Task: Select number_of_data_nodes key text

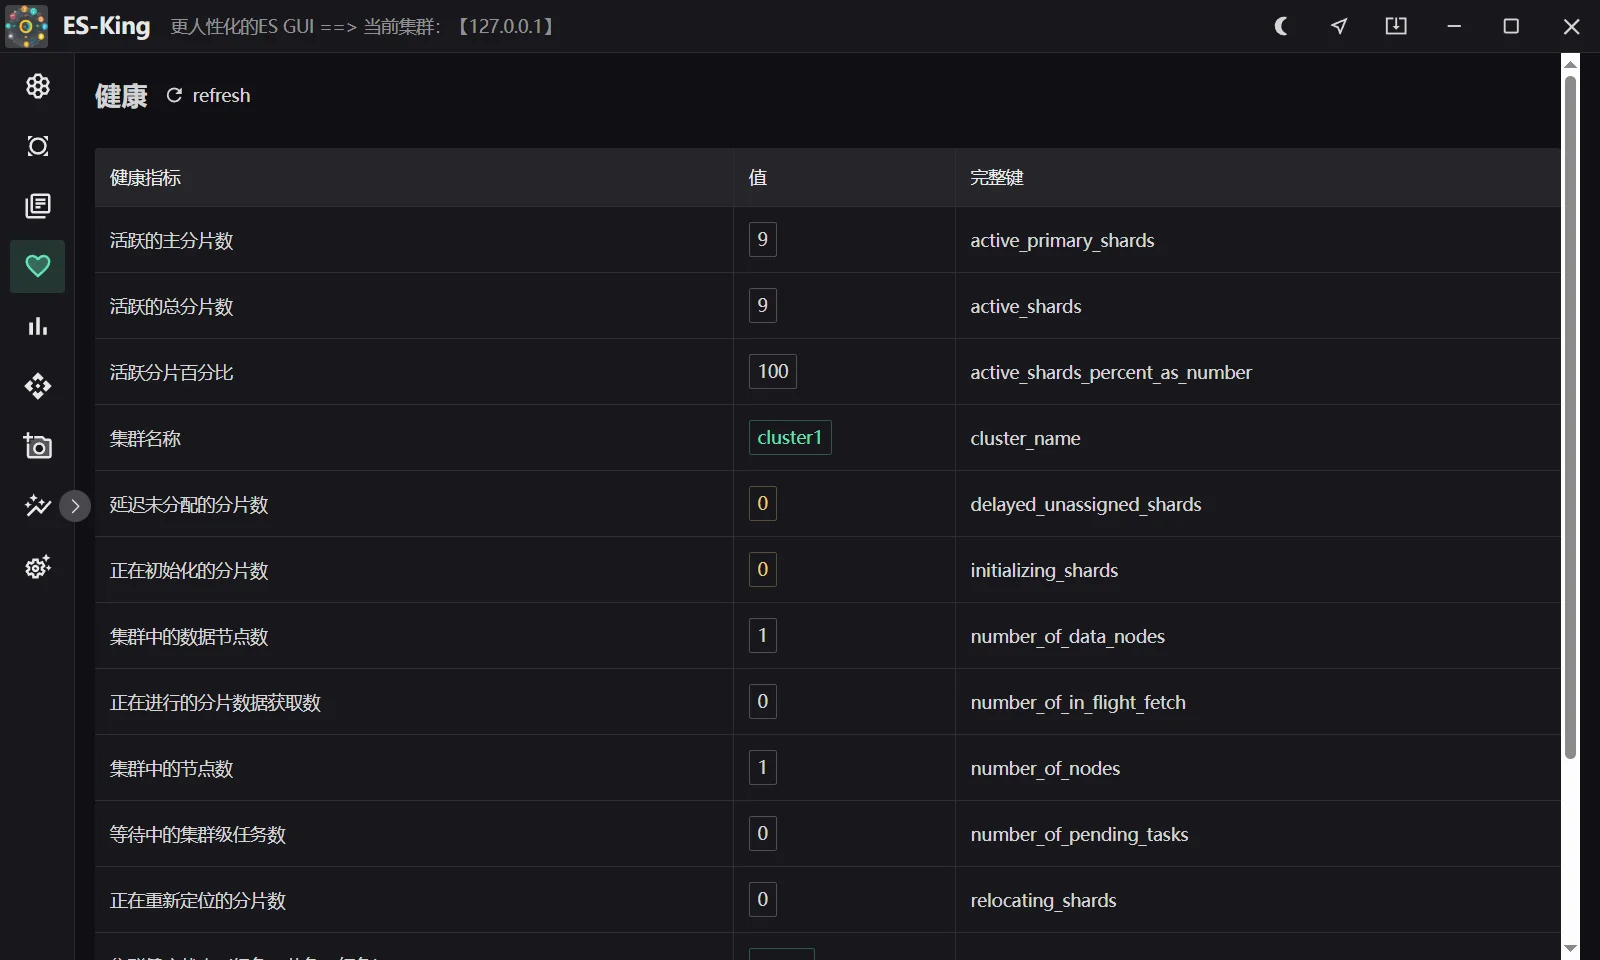Action: pos(1068,636)
